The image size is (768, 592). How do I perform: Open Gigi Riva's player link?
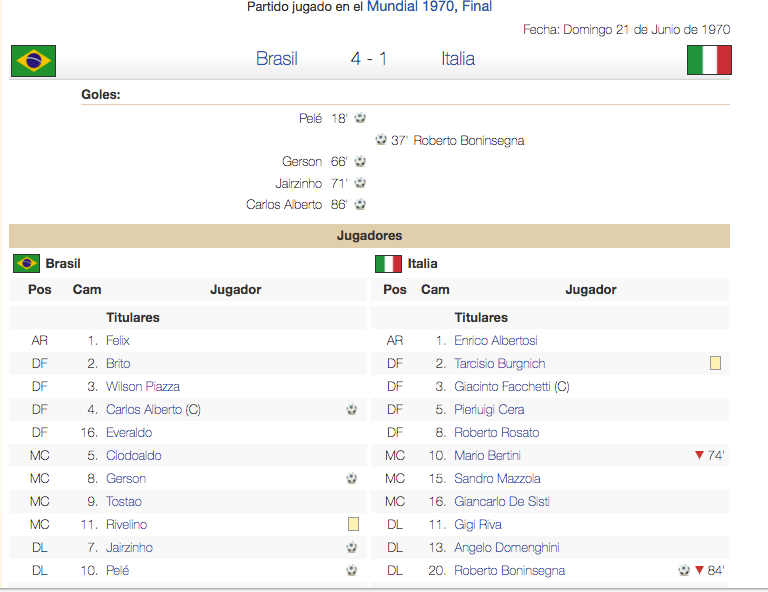(478, 524)
